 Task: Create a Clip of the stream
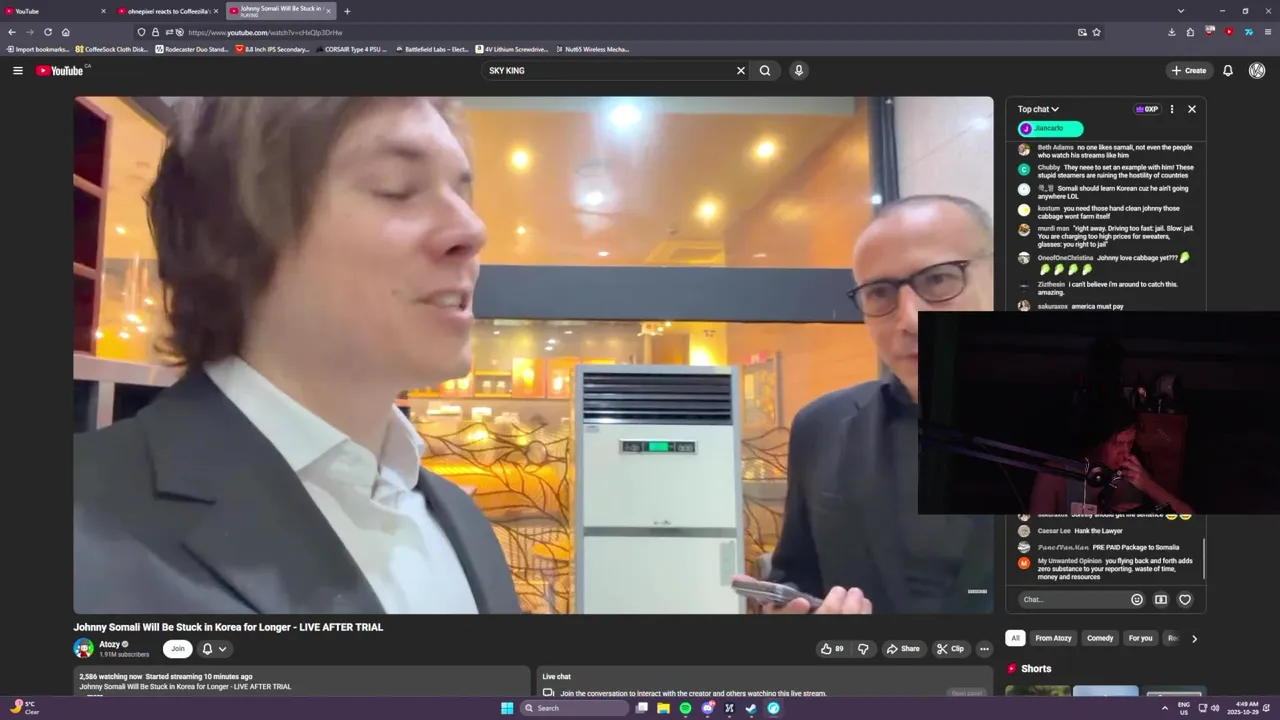click(950, 648)
